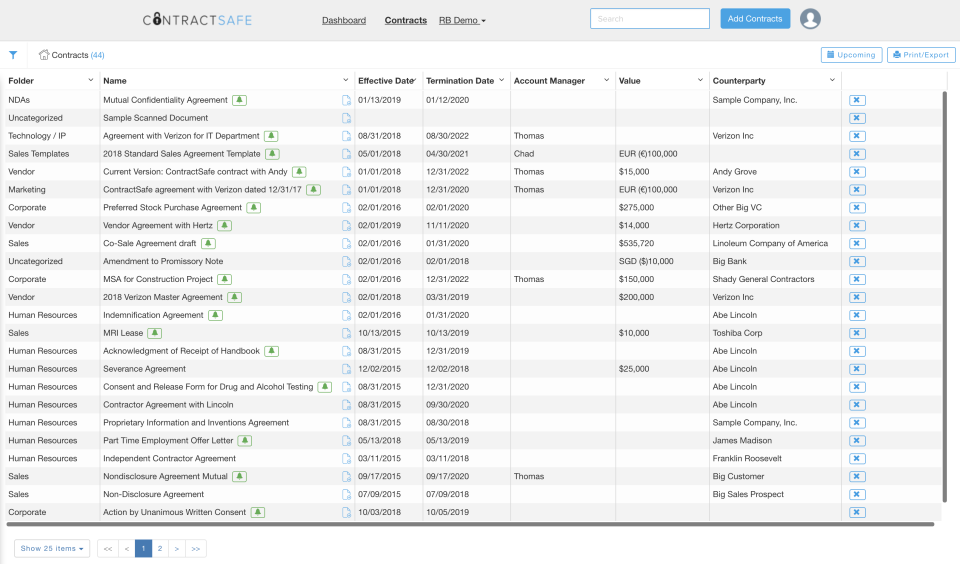Open document icon for Severance Agreement
960x564 pixels.
tap(347, 369)
